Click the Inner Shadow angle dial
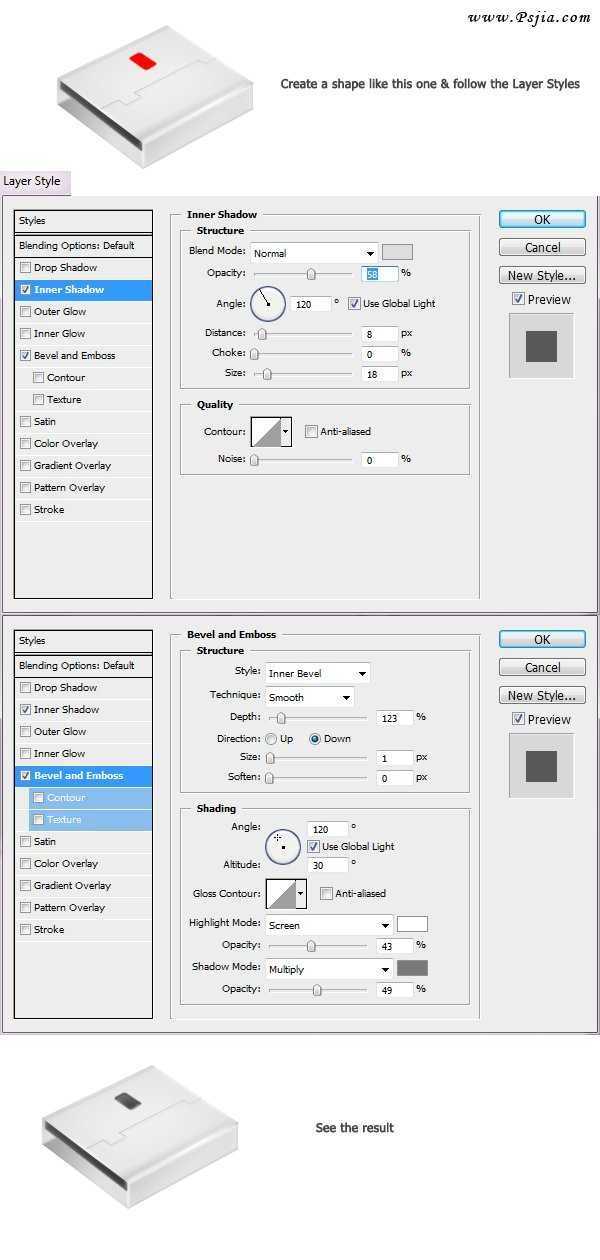This screenshot has height=1260, width=600. pos(268,302)
